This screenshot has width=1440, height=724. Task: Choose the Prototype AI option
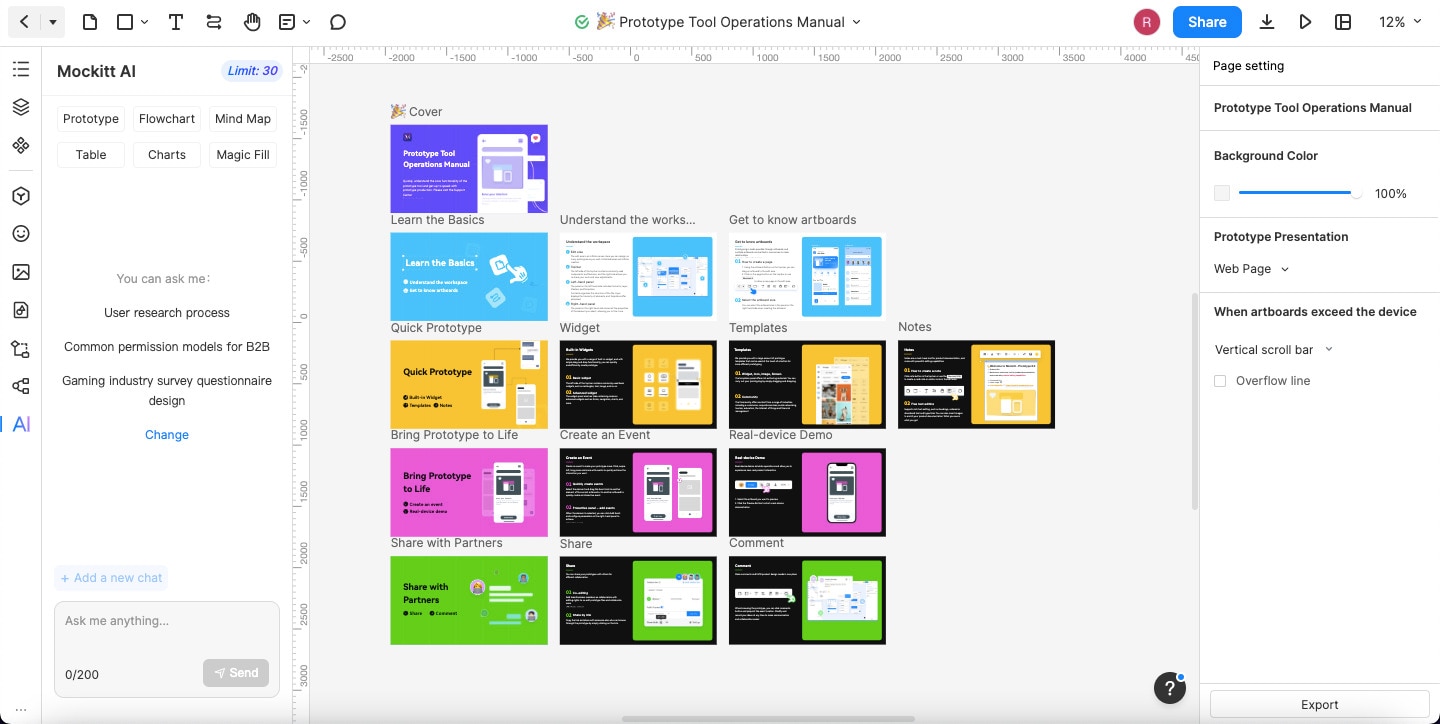click(91, 119)
